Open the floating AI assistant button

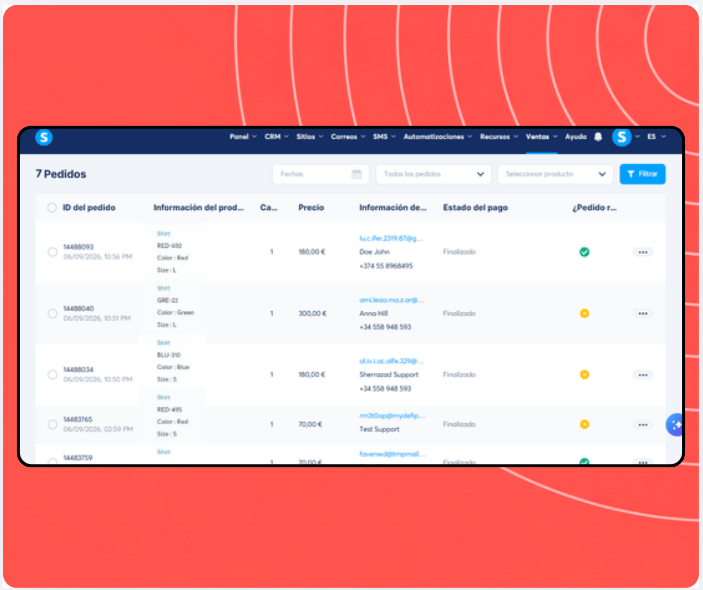(x=674, y=424)
